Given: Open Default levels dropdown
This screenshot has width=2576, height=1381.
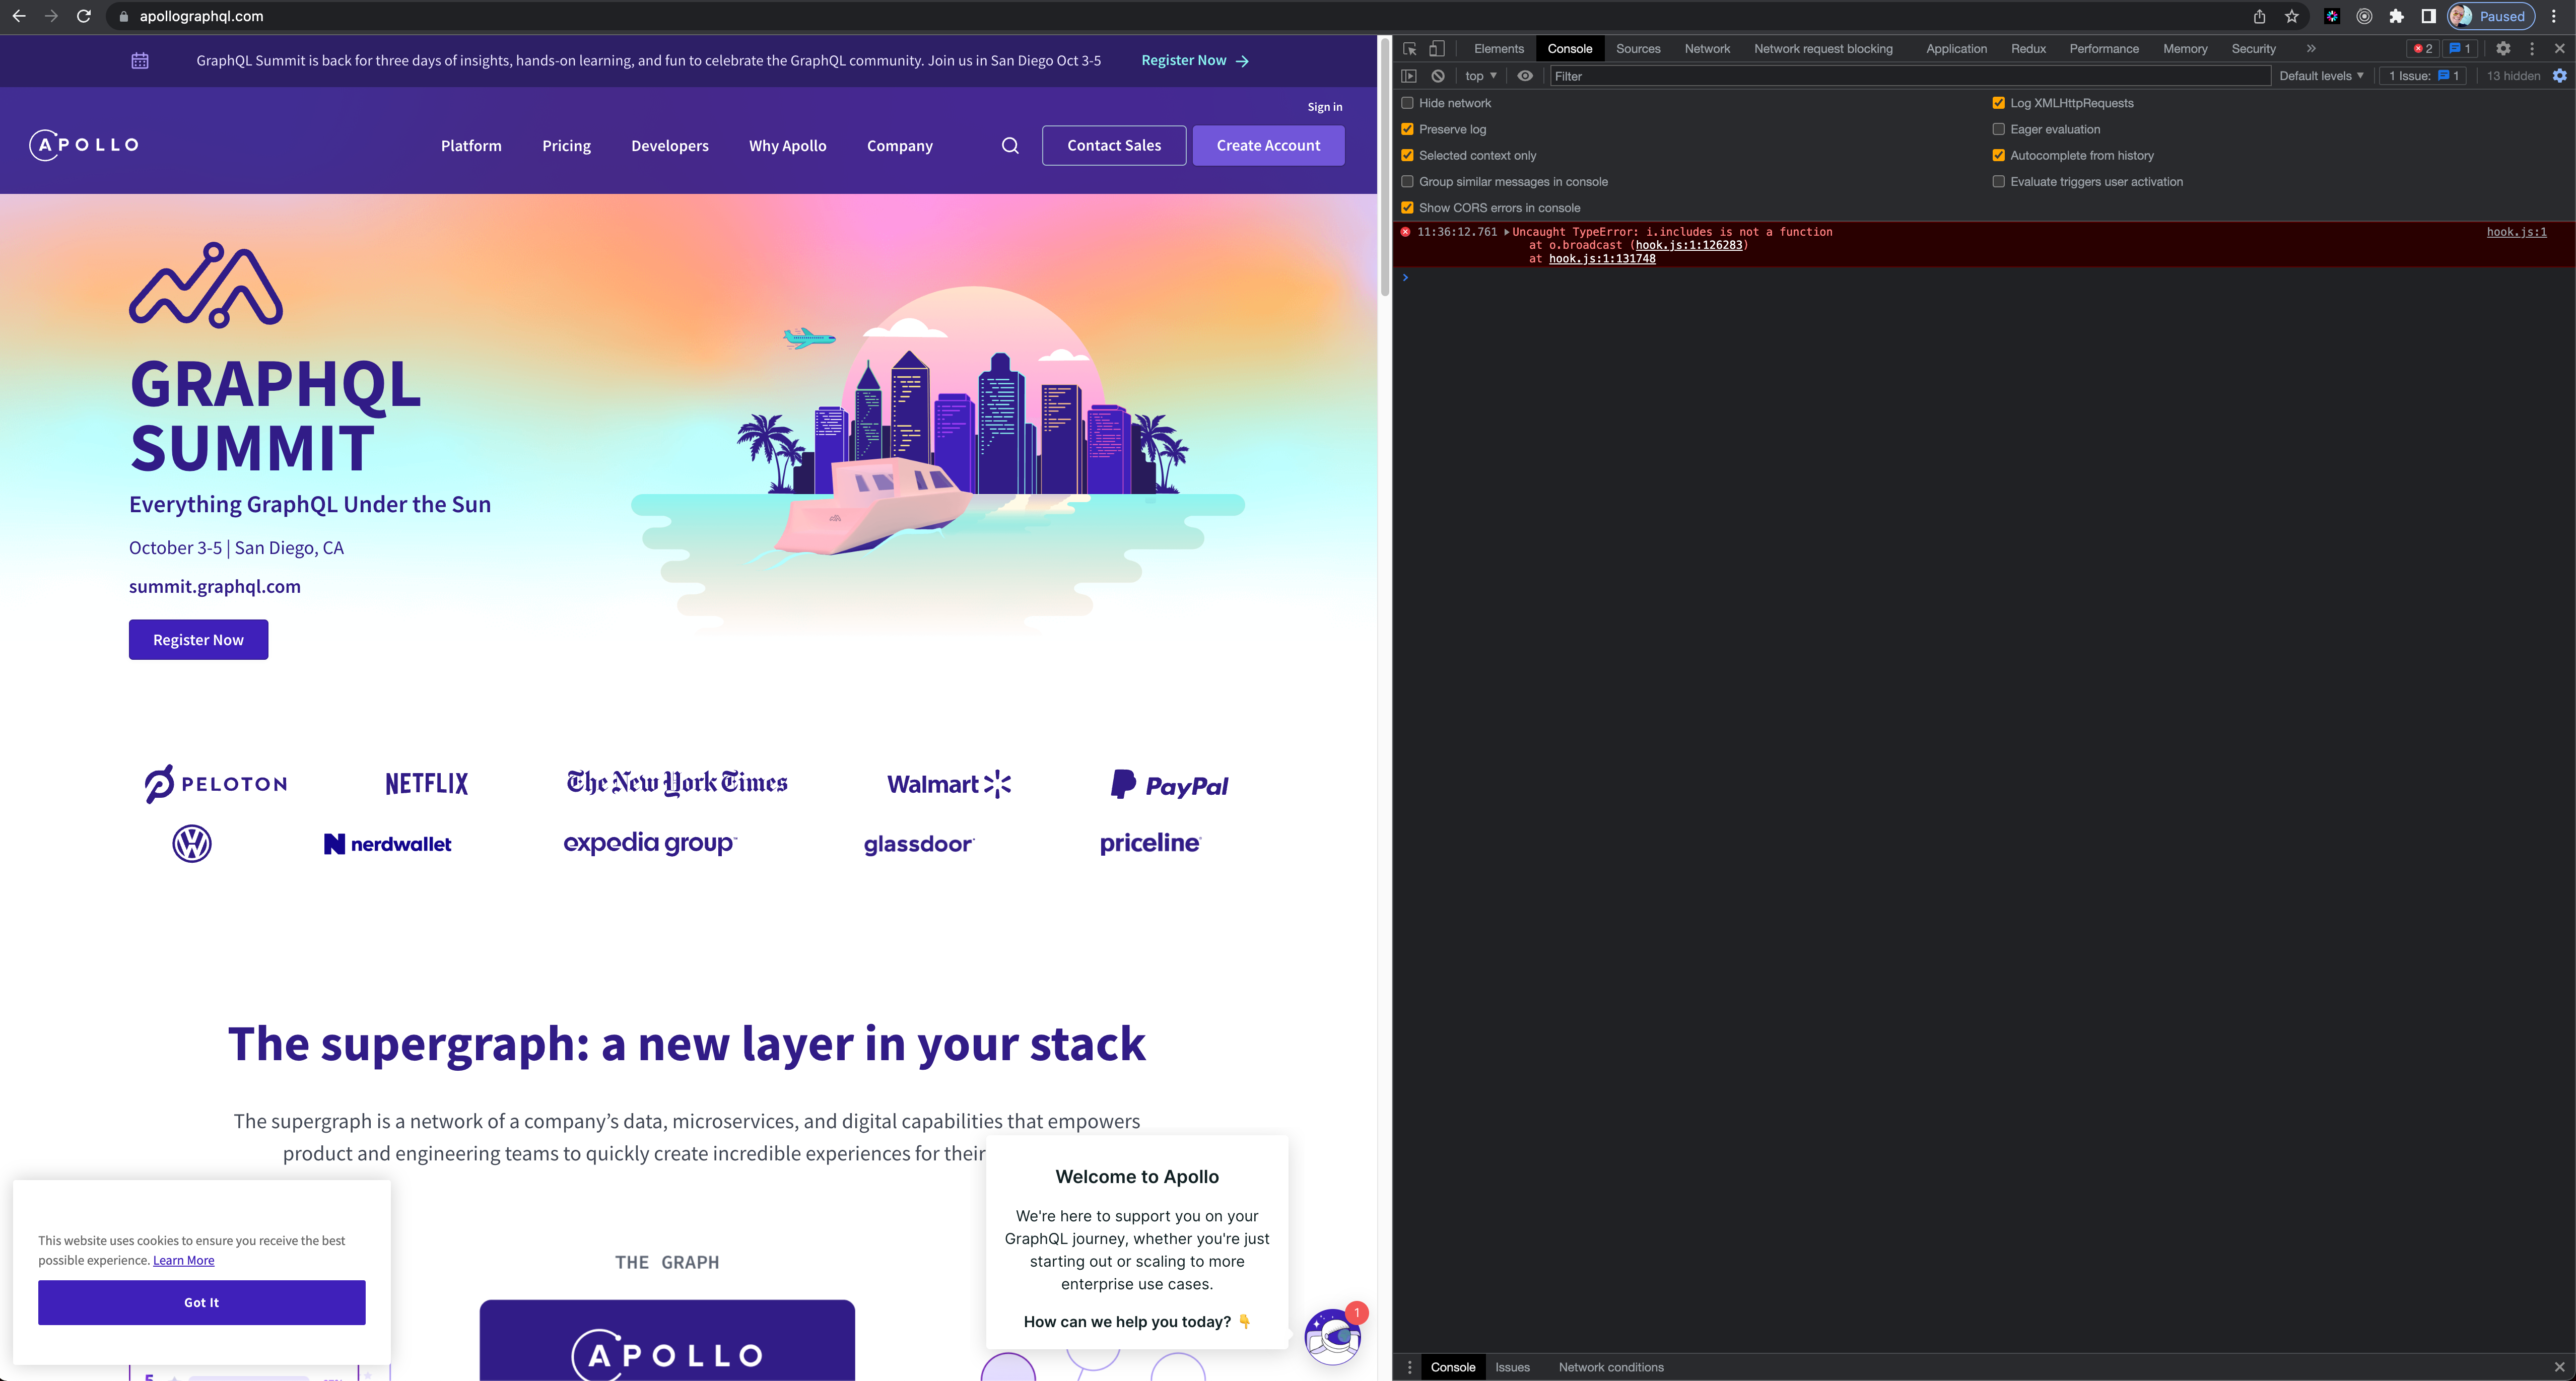Looking at the screenshot, I should 2321,76.
